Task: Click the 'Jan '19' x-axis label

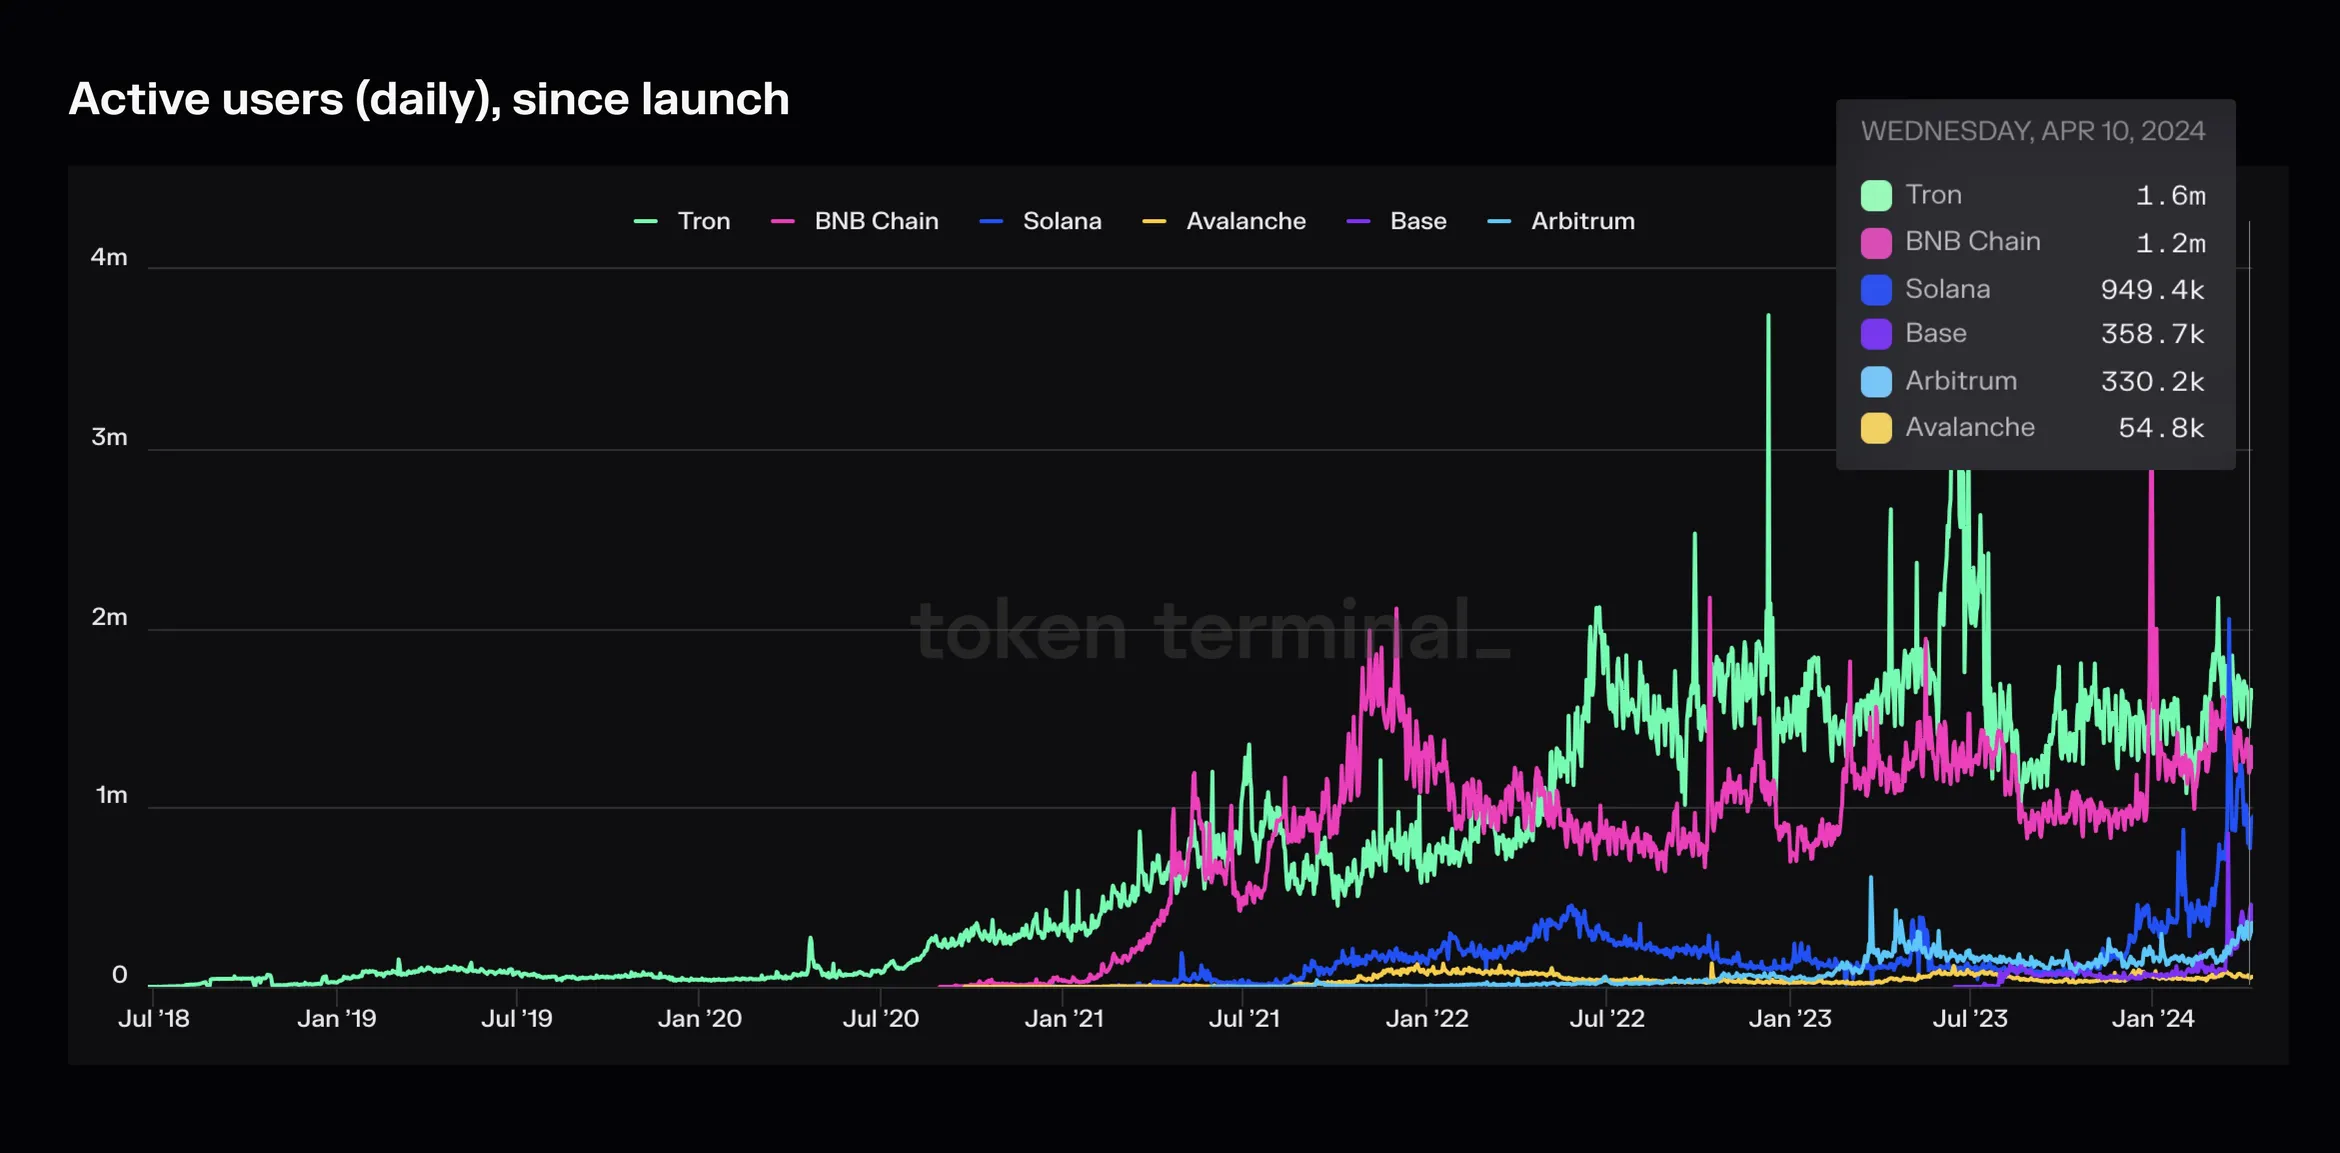Action: [336, 1019]
